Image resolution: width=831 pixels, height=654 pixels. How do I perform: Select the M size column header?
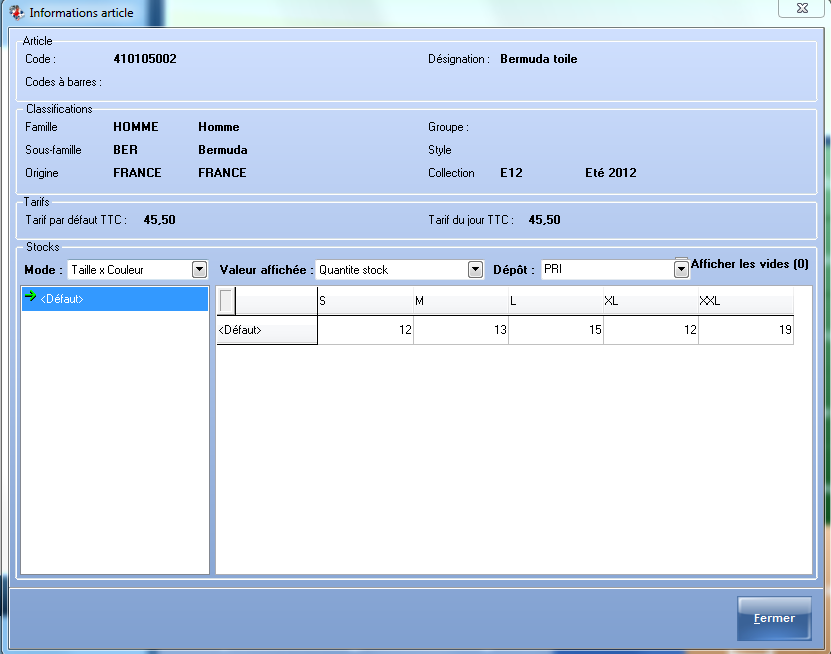coord(460,301)
